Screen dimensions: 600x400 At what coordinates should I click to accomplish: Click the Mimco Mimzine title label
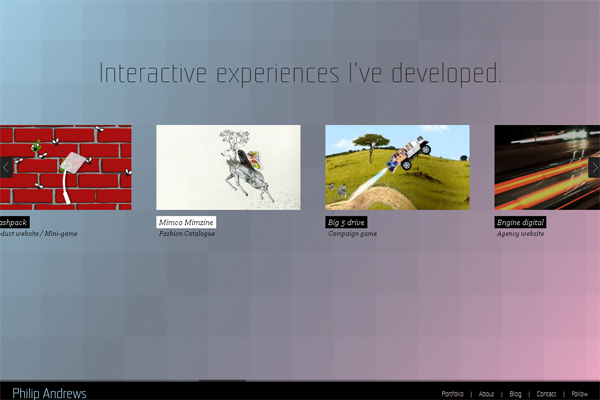coord(186,222)
